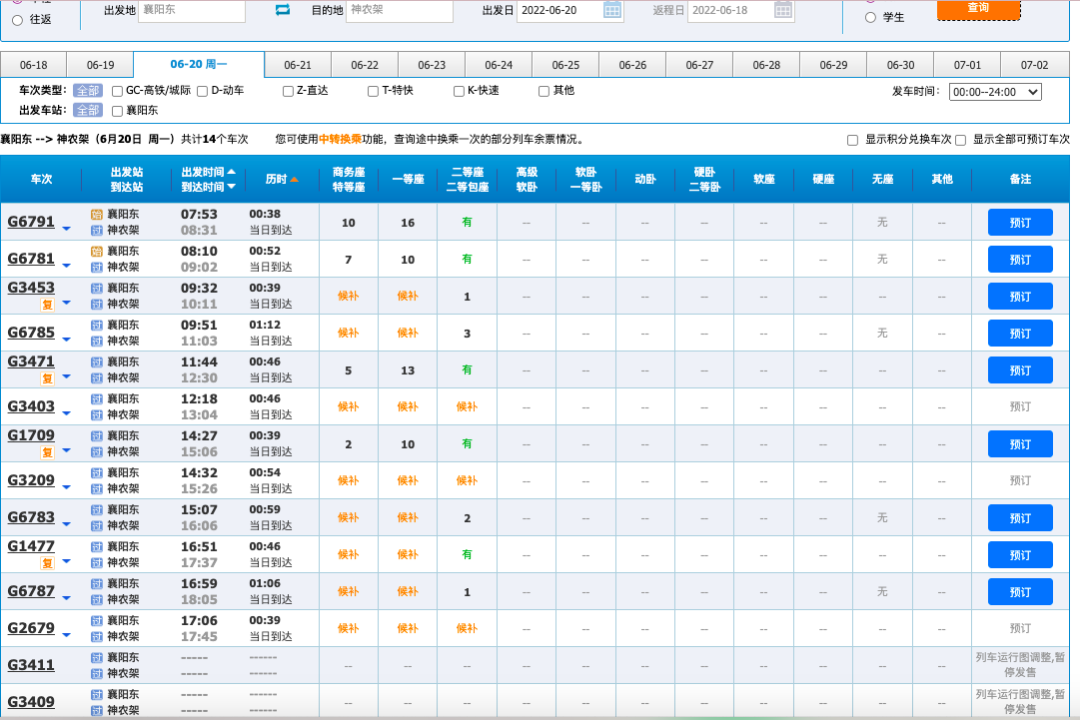Book train G3471 with 预订 button
1080x720 pixels.
[1020, 370]
